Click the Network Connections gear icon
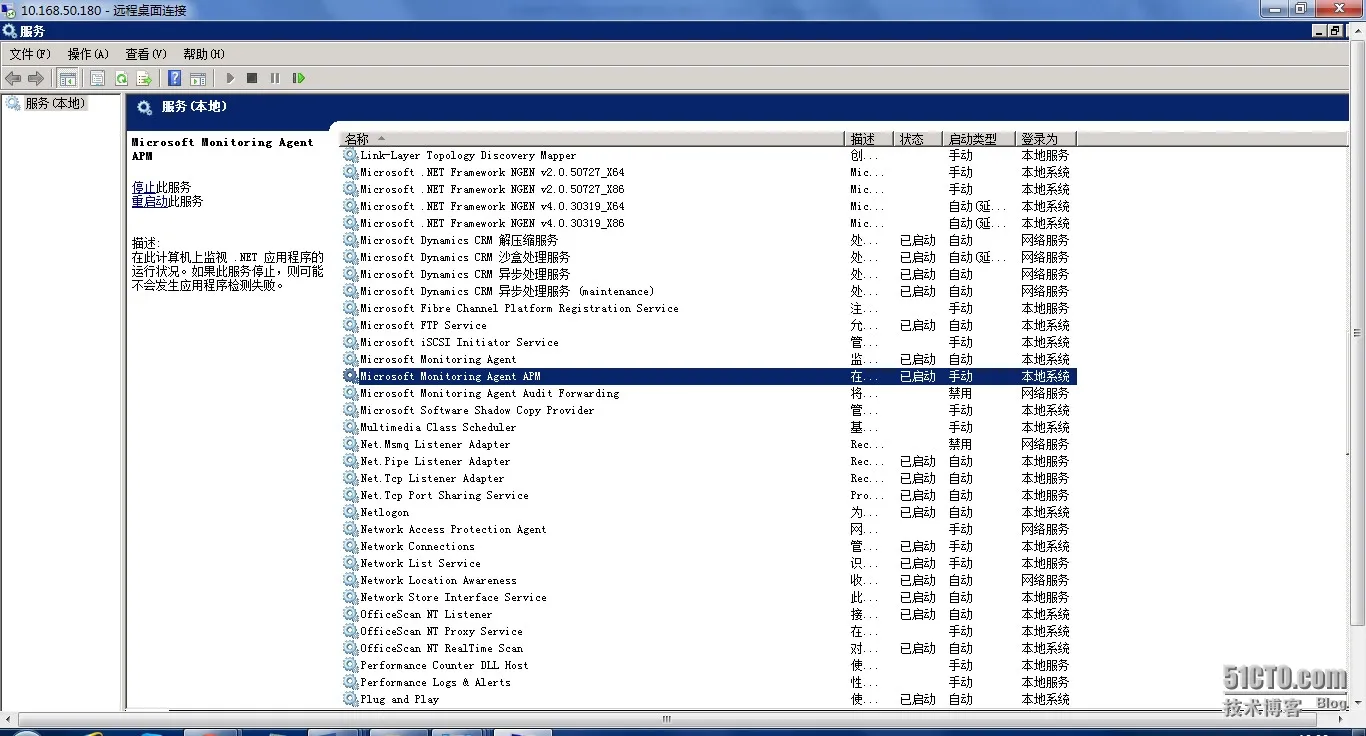The width and height of the screenshot is (1366, 736). click(351, 546)
